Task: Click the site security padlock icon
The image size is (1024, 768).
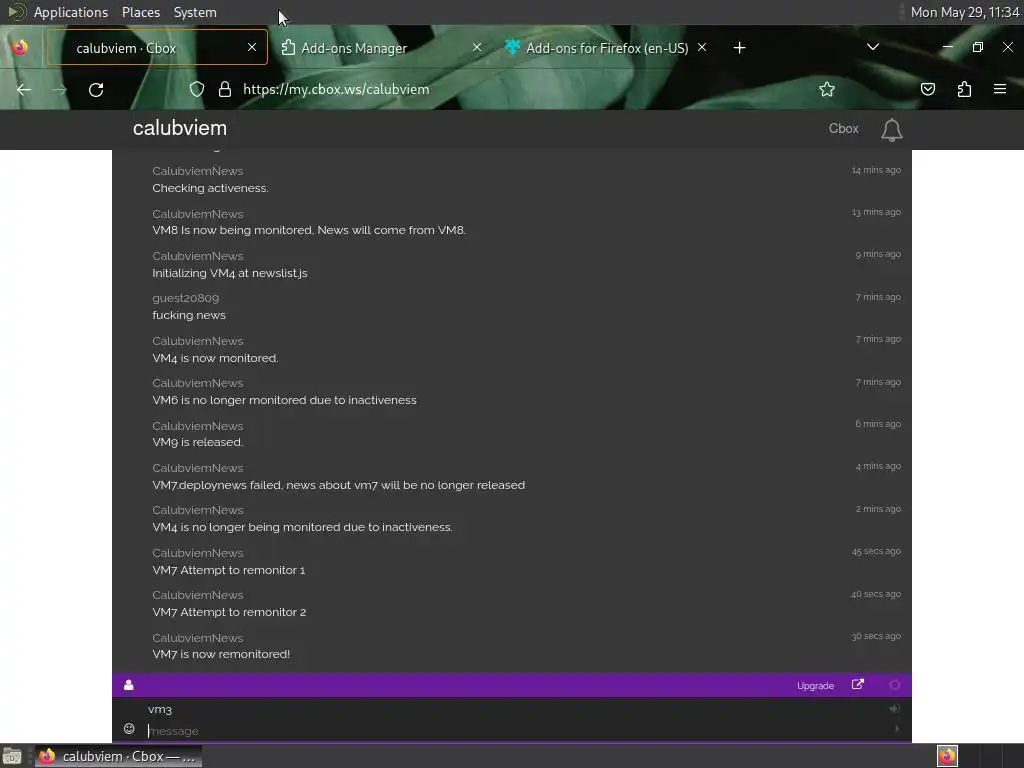Action: (x=225, y=89)
